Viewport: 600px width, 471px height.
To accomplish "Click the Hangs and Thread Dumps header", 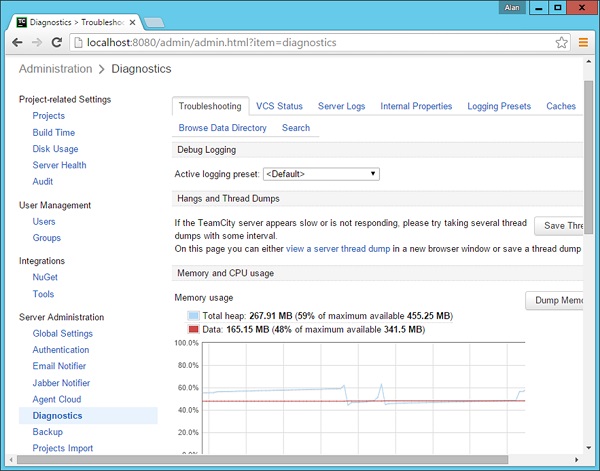I will pos(377,199).
